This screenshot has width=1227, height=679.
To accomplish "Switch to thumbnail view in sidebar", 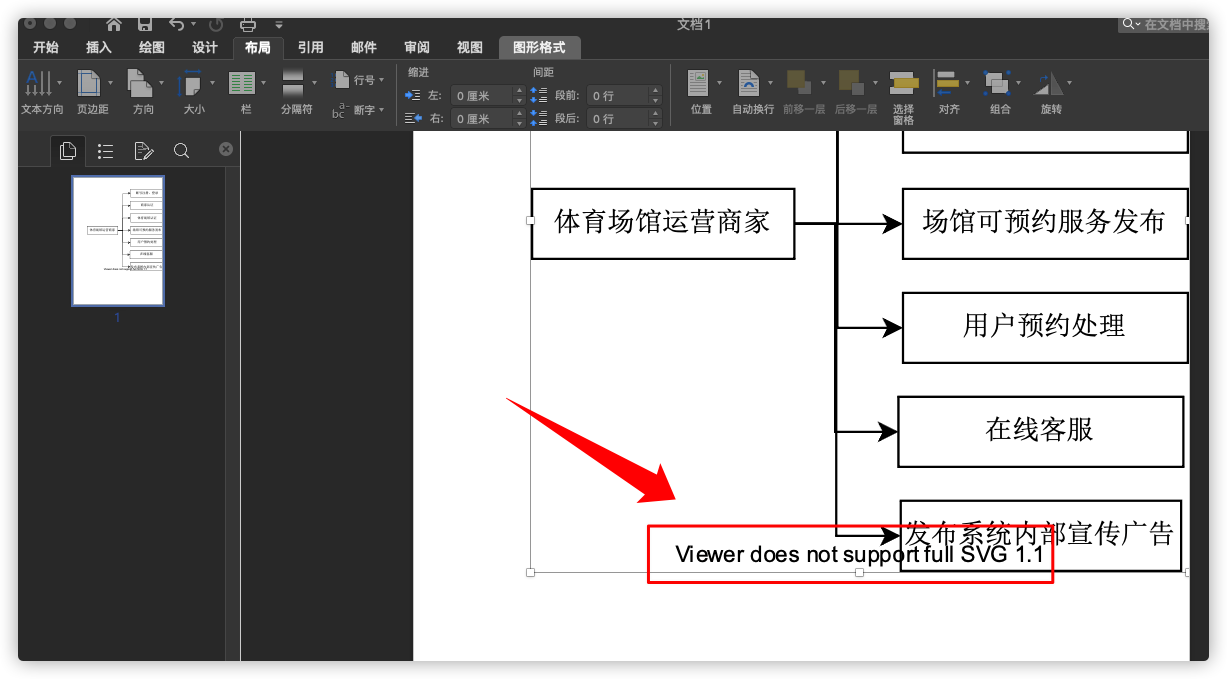I will click(x=67, y=150).
